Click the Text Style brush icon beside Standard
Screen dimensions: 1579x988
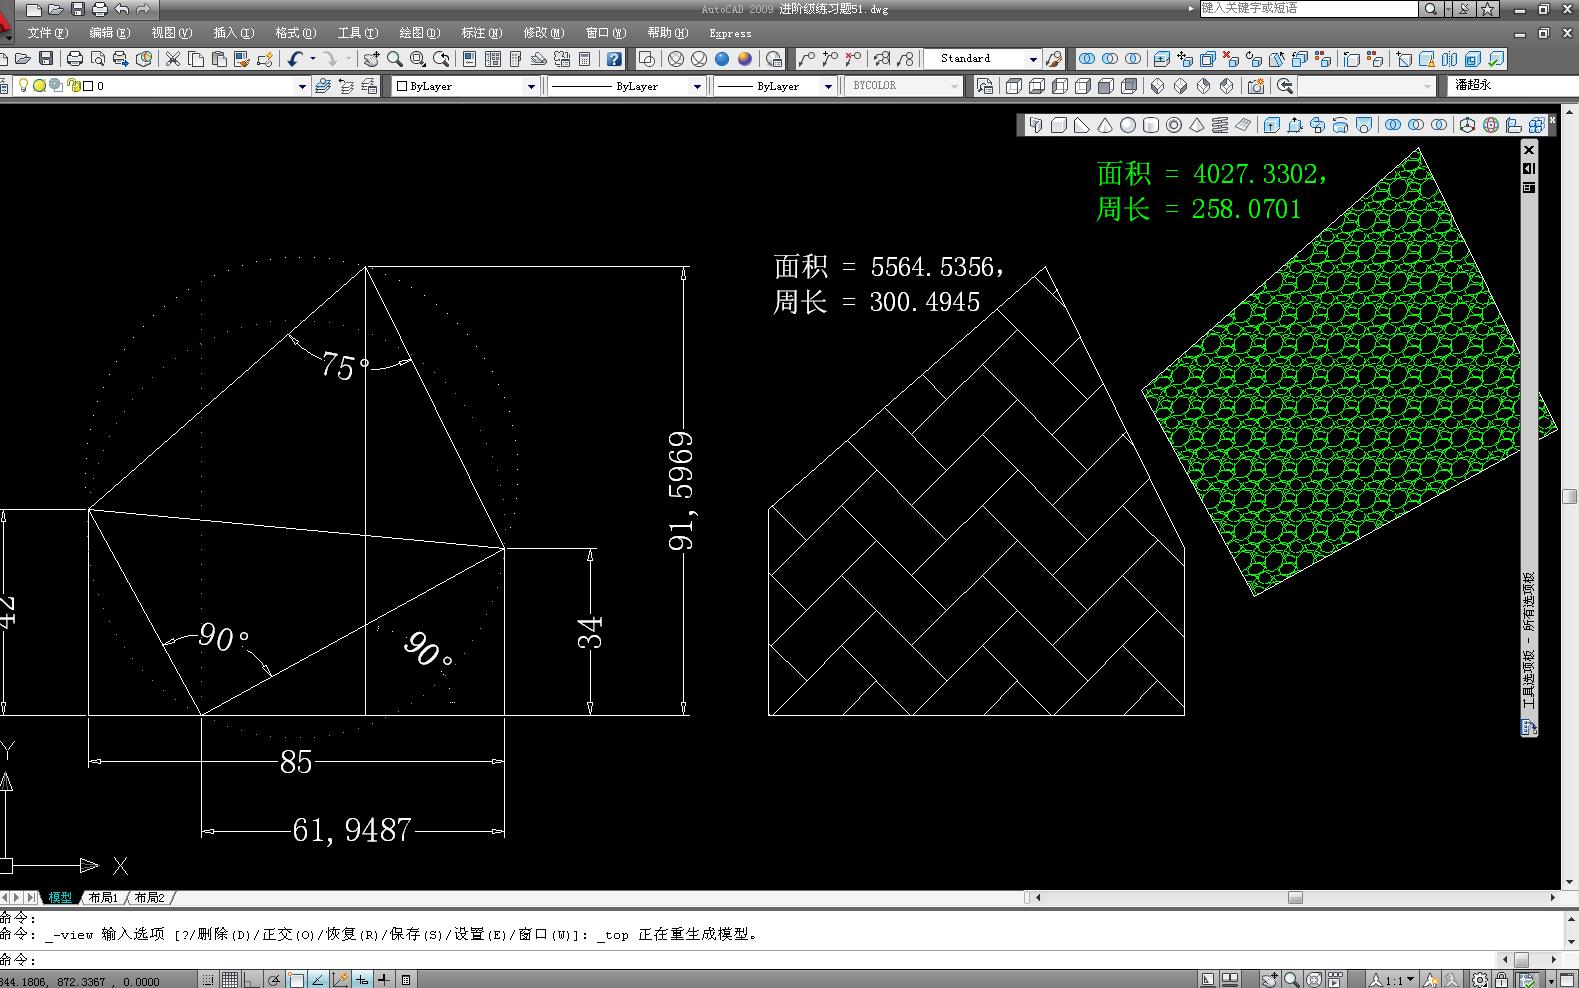point(1053,59)
